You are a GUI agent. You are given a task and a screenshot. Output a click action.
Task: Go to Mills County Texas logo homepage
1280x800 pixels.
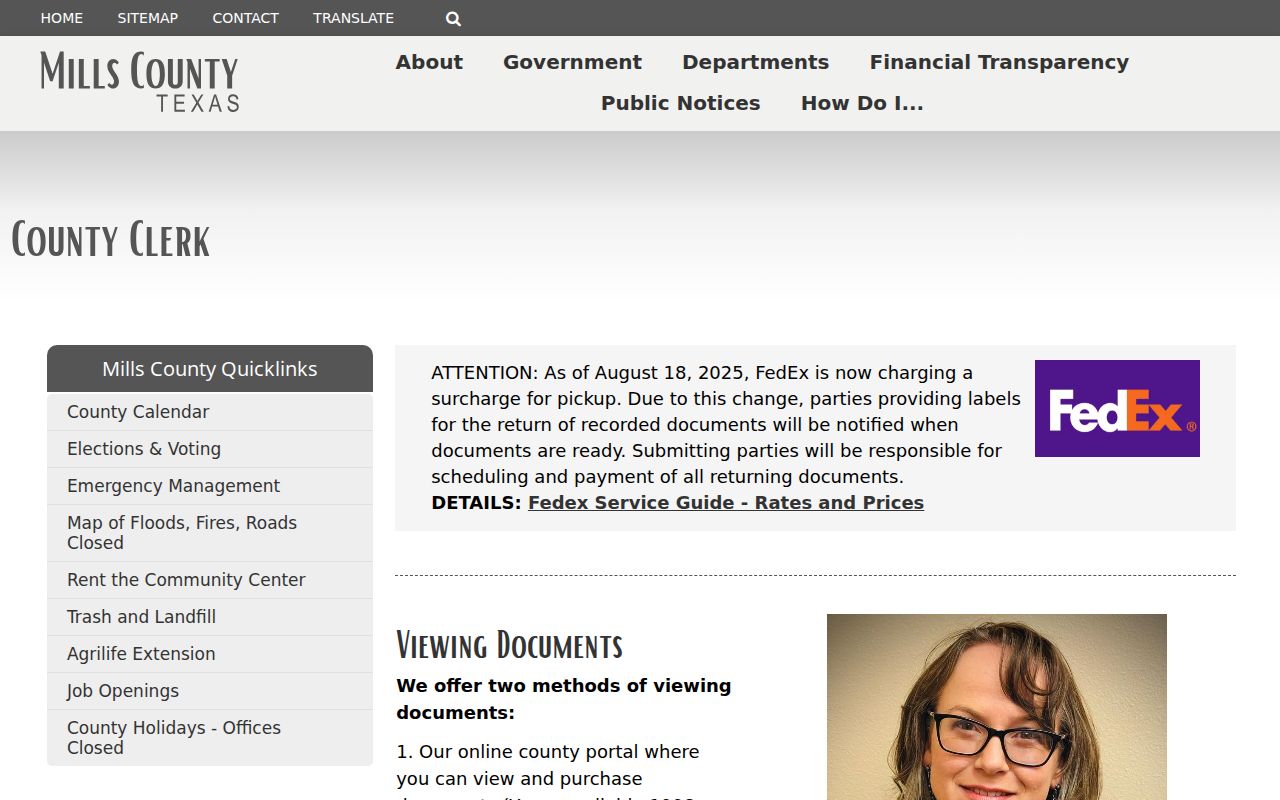click(x=140, y=82)
